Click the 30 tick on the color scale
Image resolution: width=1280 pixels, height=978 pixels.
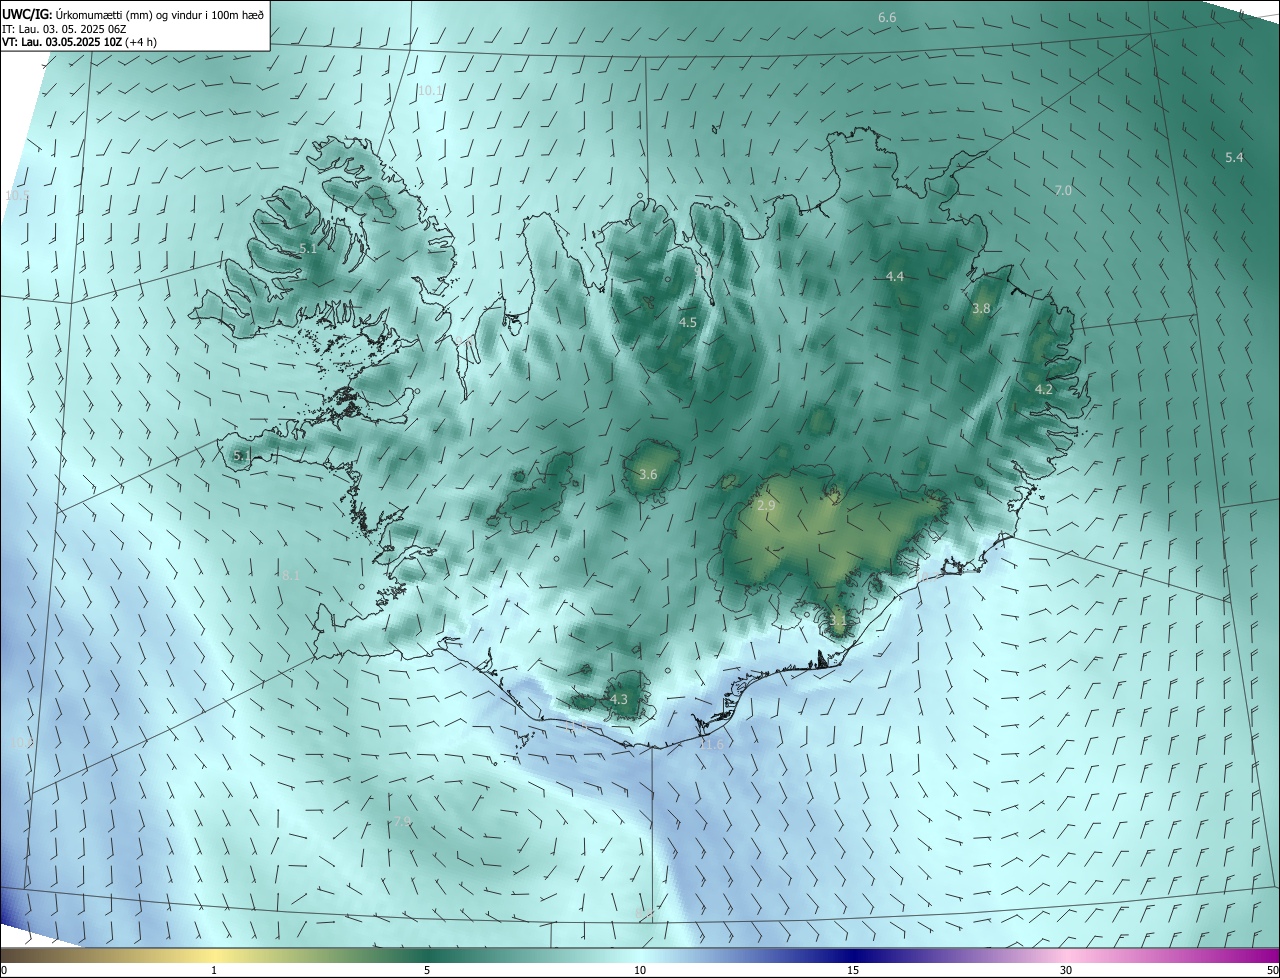pos(1066,970)
